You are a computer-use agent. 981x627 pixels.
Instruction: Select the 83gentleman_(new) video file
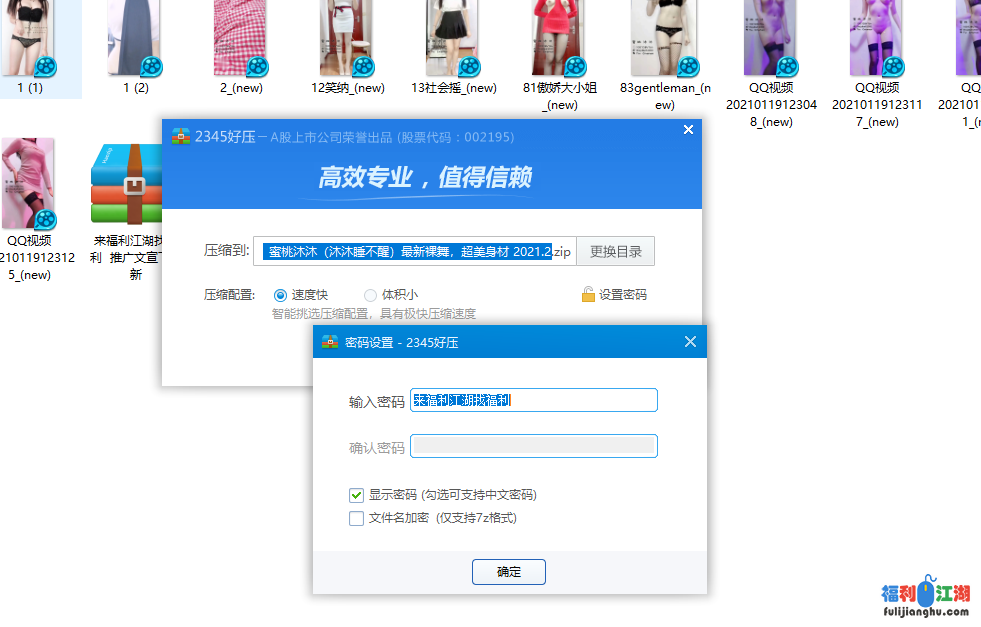point(665,38)
